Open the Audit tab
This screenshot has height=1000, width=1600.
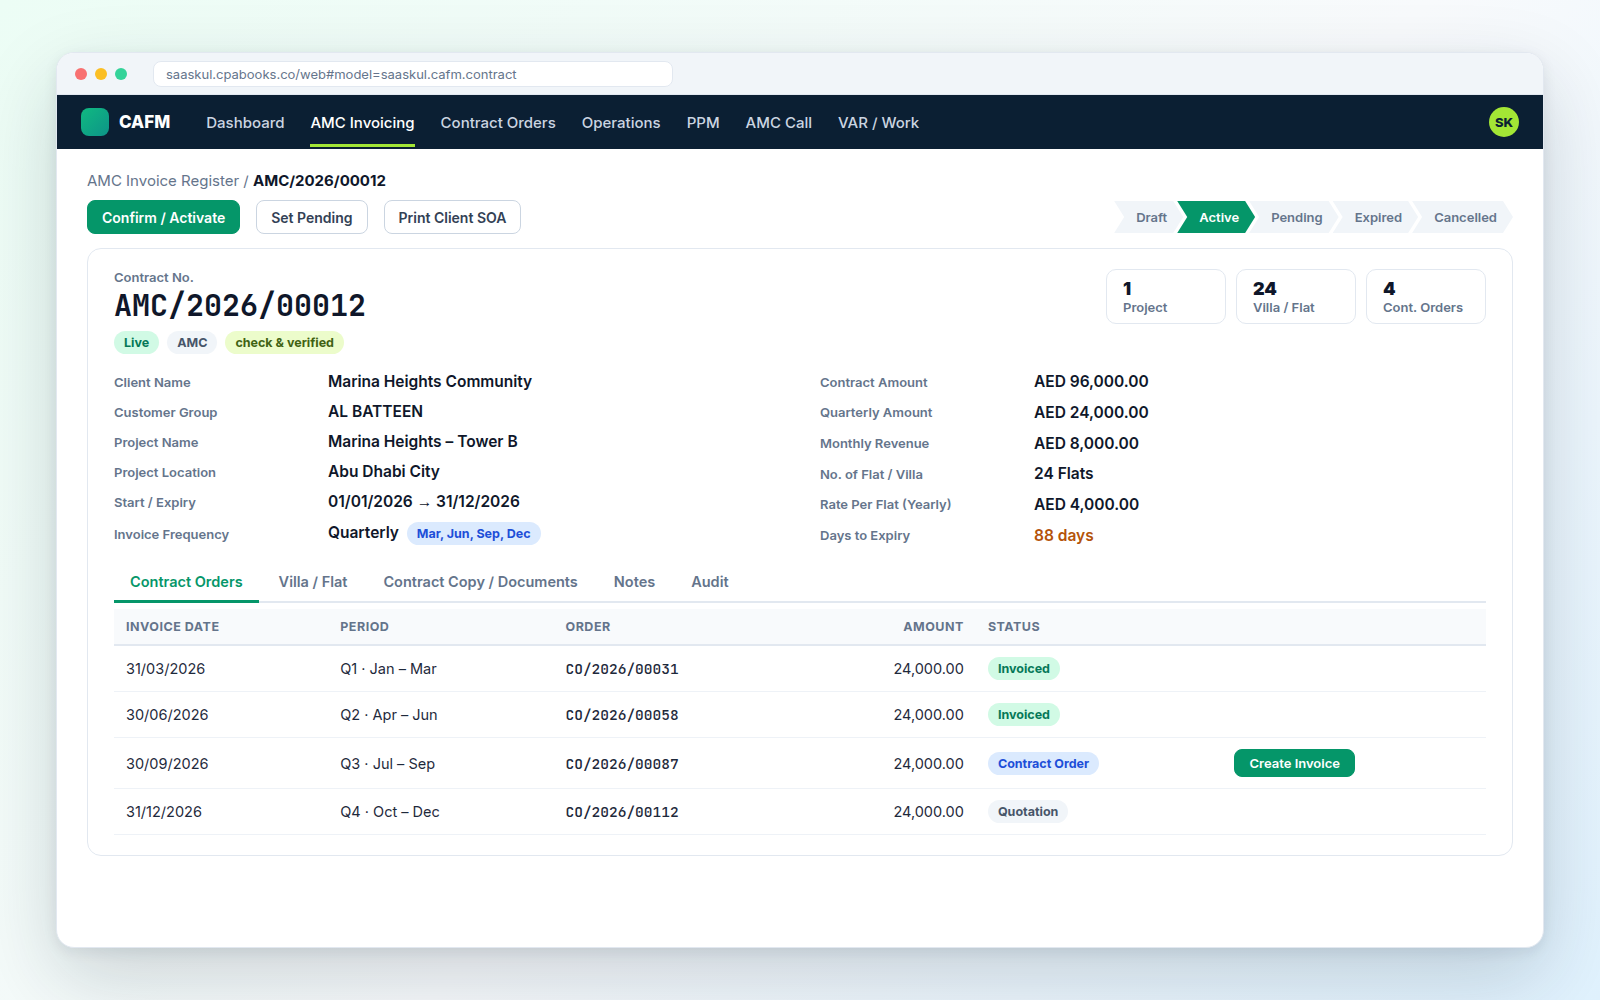click(710, 582)
